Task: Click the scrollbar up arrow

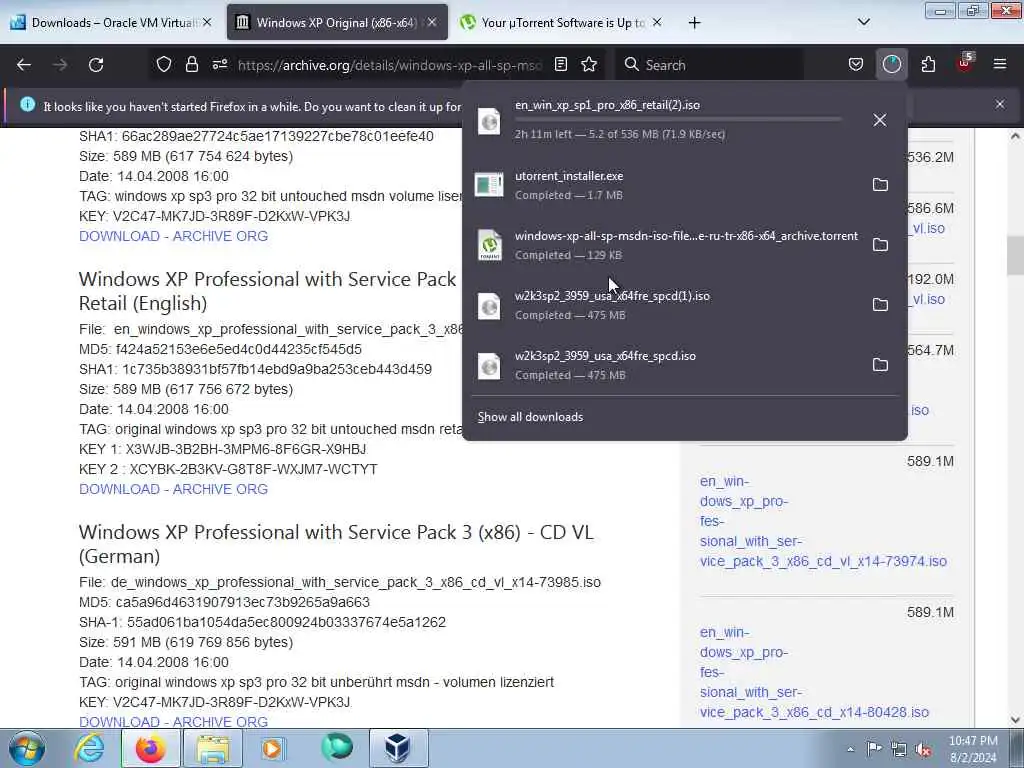Action: point(1014,136)
